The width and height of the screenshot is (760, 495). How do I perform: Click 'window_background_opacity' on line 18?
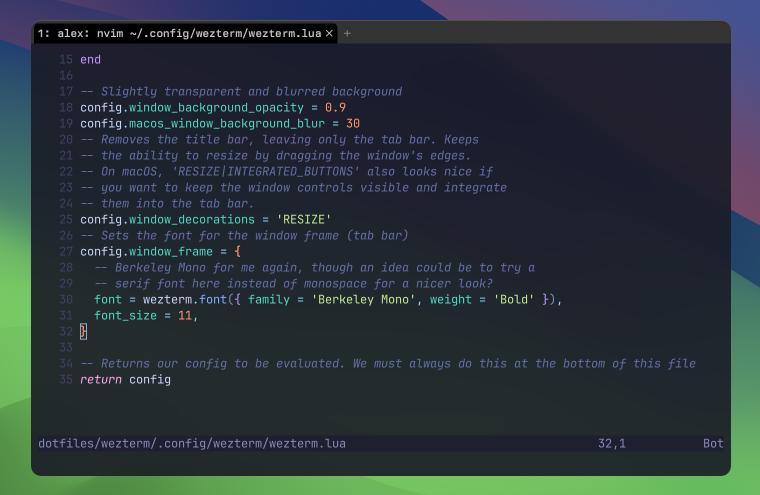(x=216, y=108)
